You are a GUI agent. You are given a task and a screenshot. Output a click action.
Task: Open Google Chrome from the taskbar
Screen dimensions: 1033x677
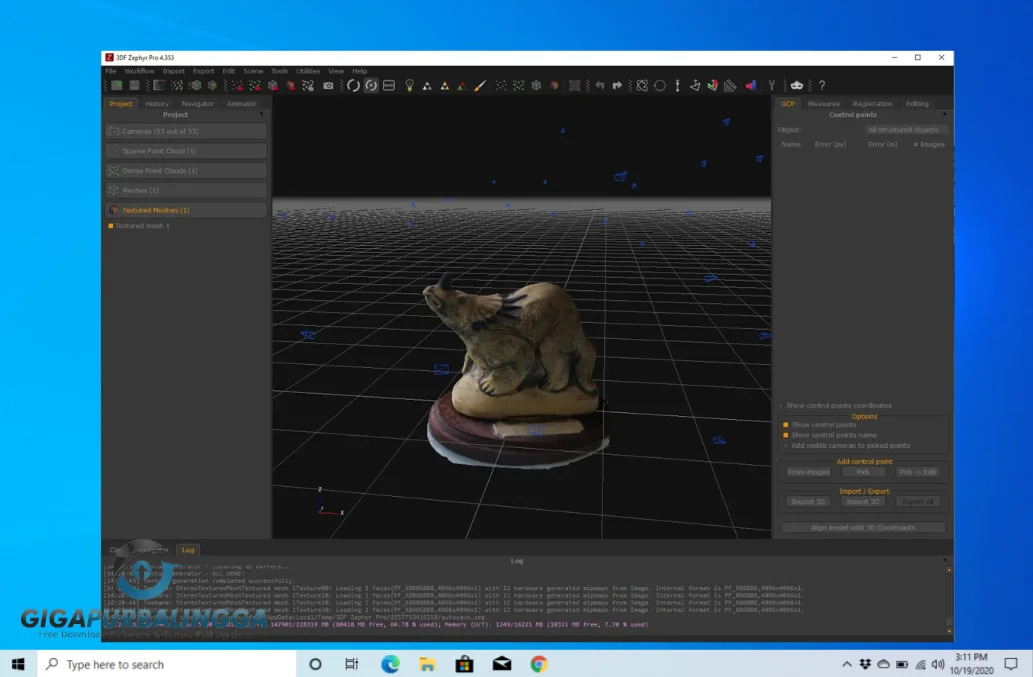(x=538, y=664)
